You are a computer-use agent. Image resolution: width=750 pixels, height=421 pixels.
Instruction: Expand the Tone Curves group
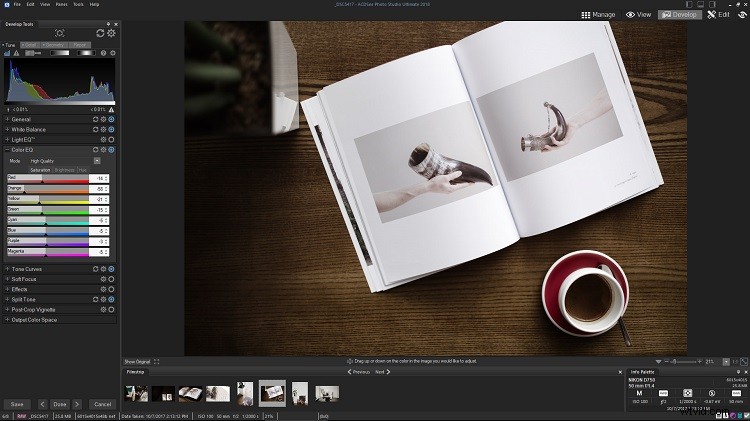point(7,269)
